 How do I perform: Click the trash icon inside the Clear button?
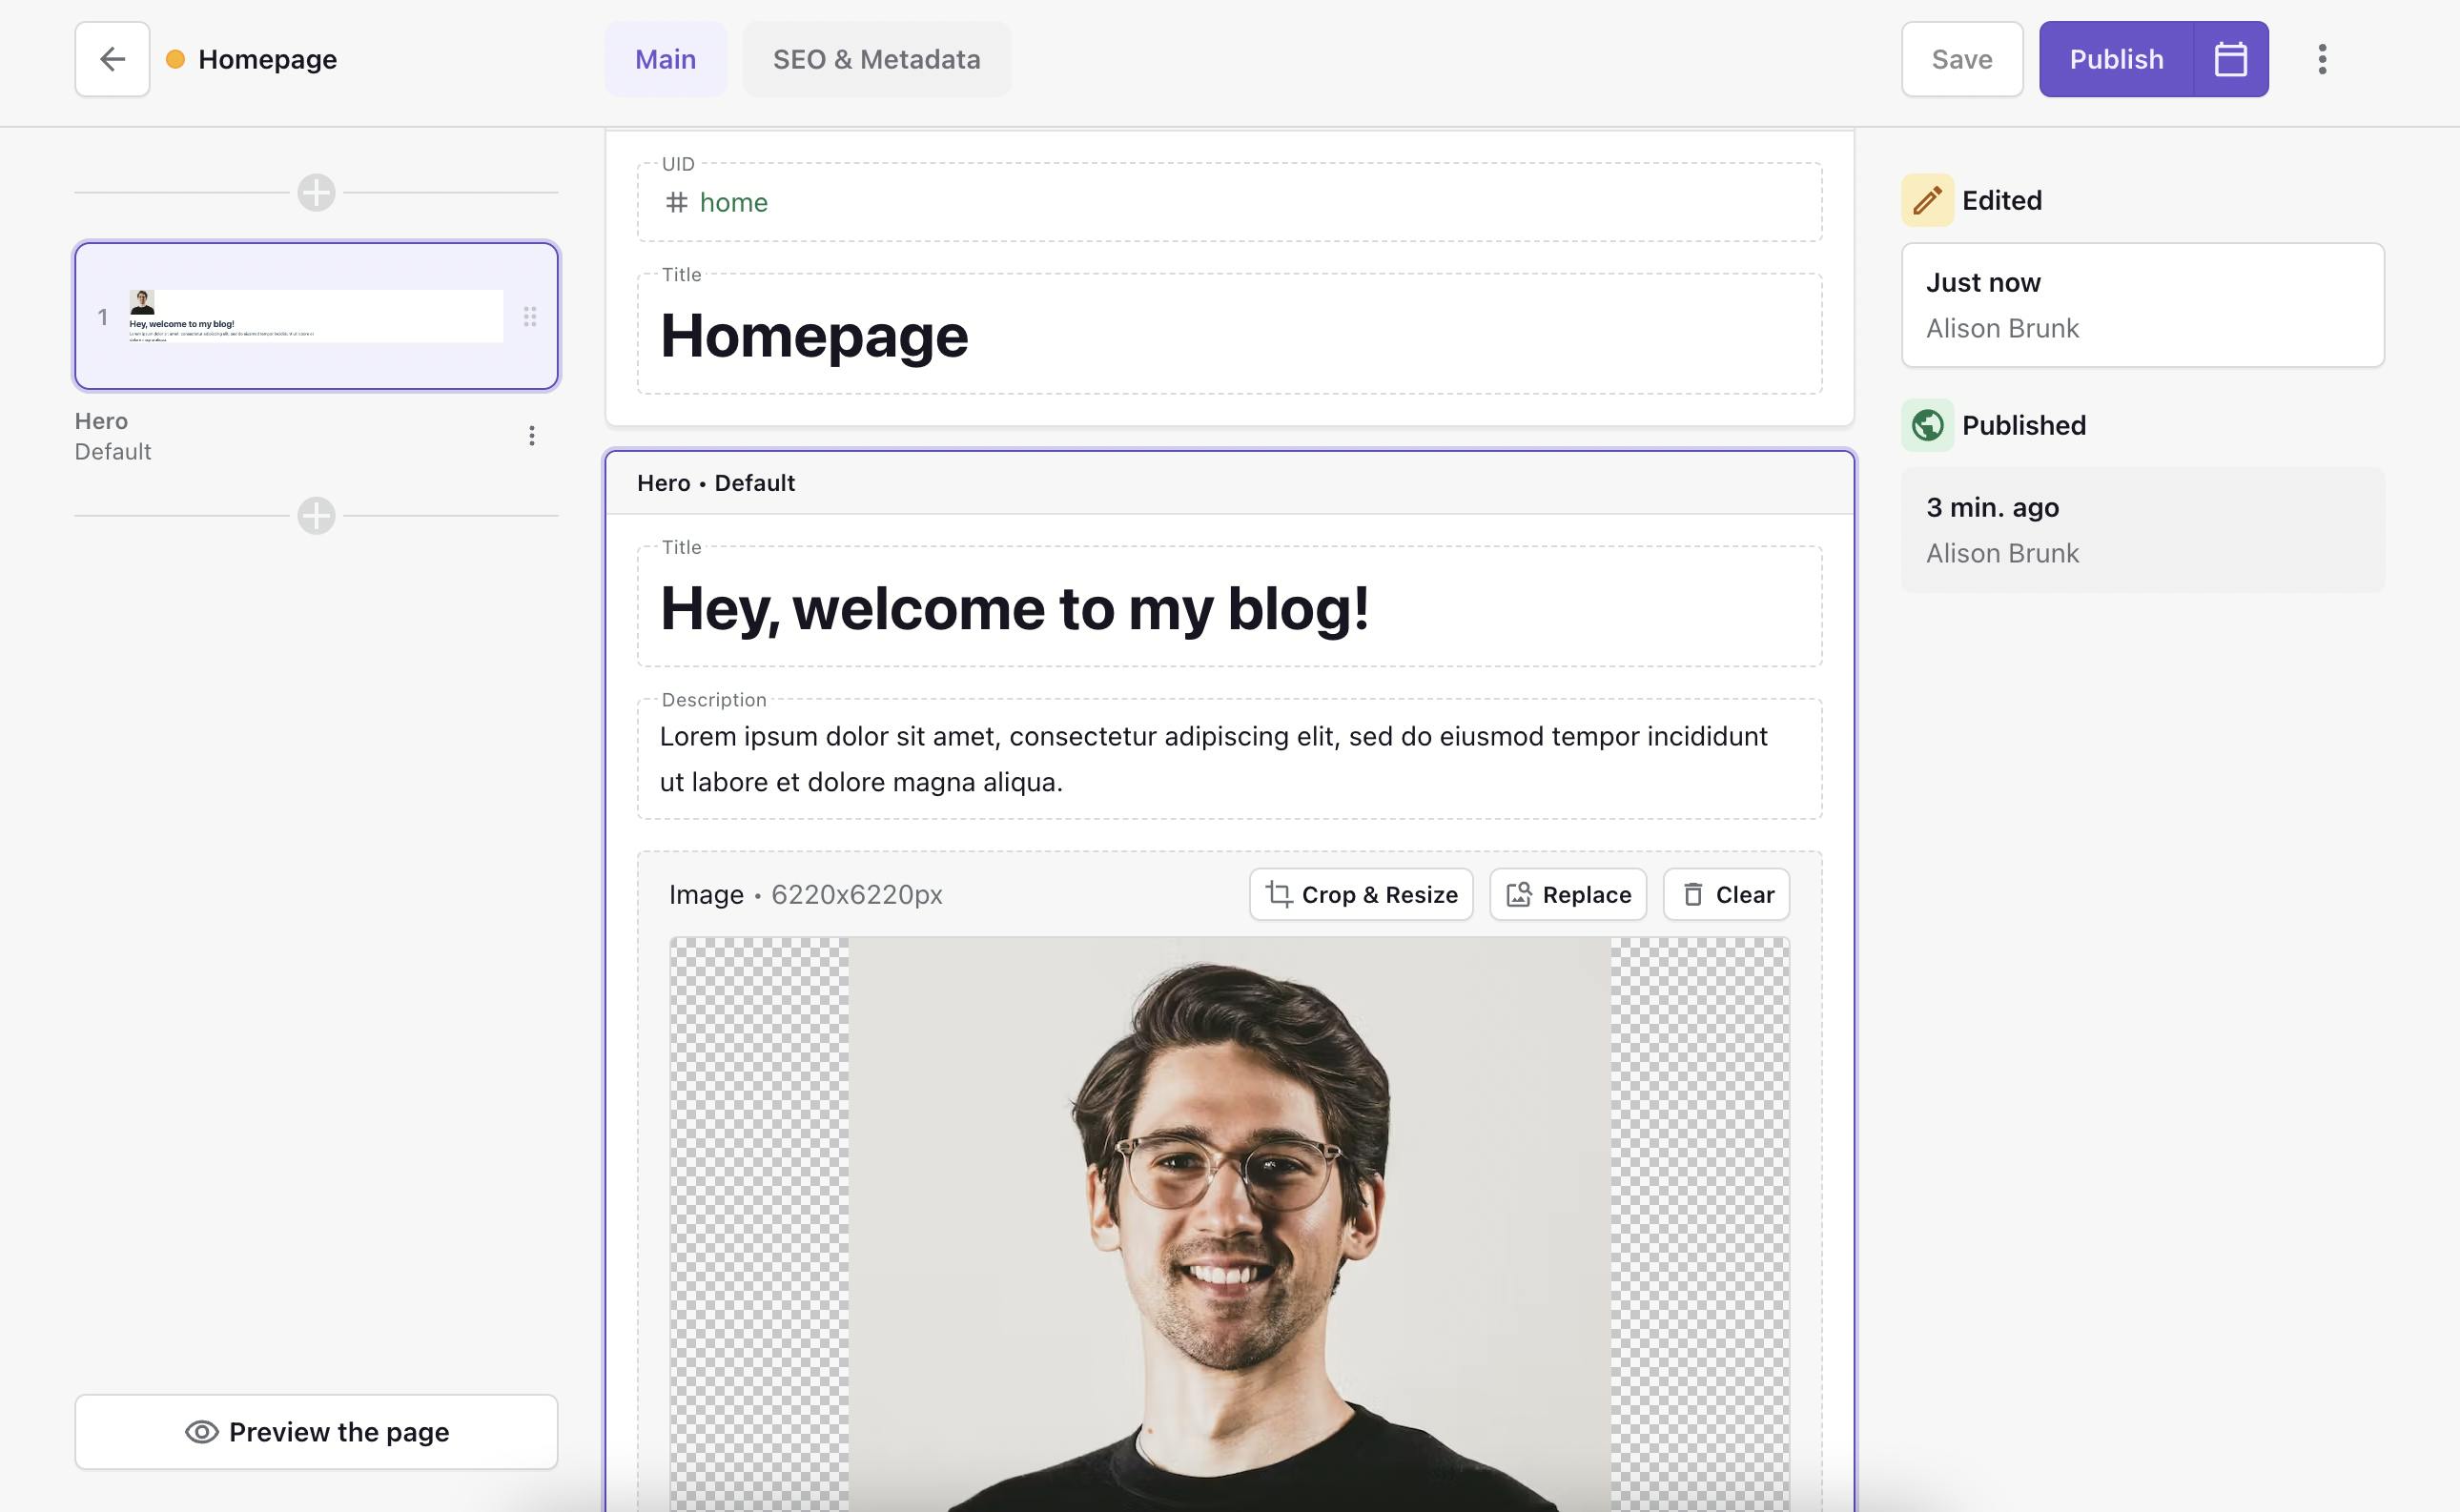(x=1694, y=895)
